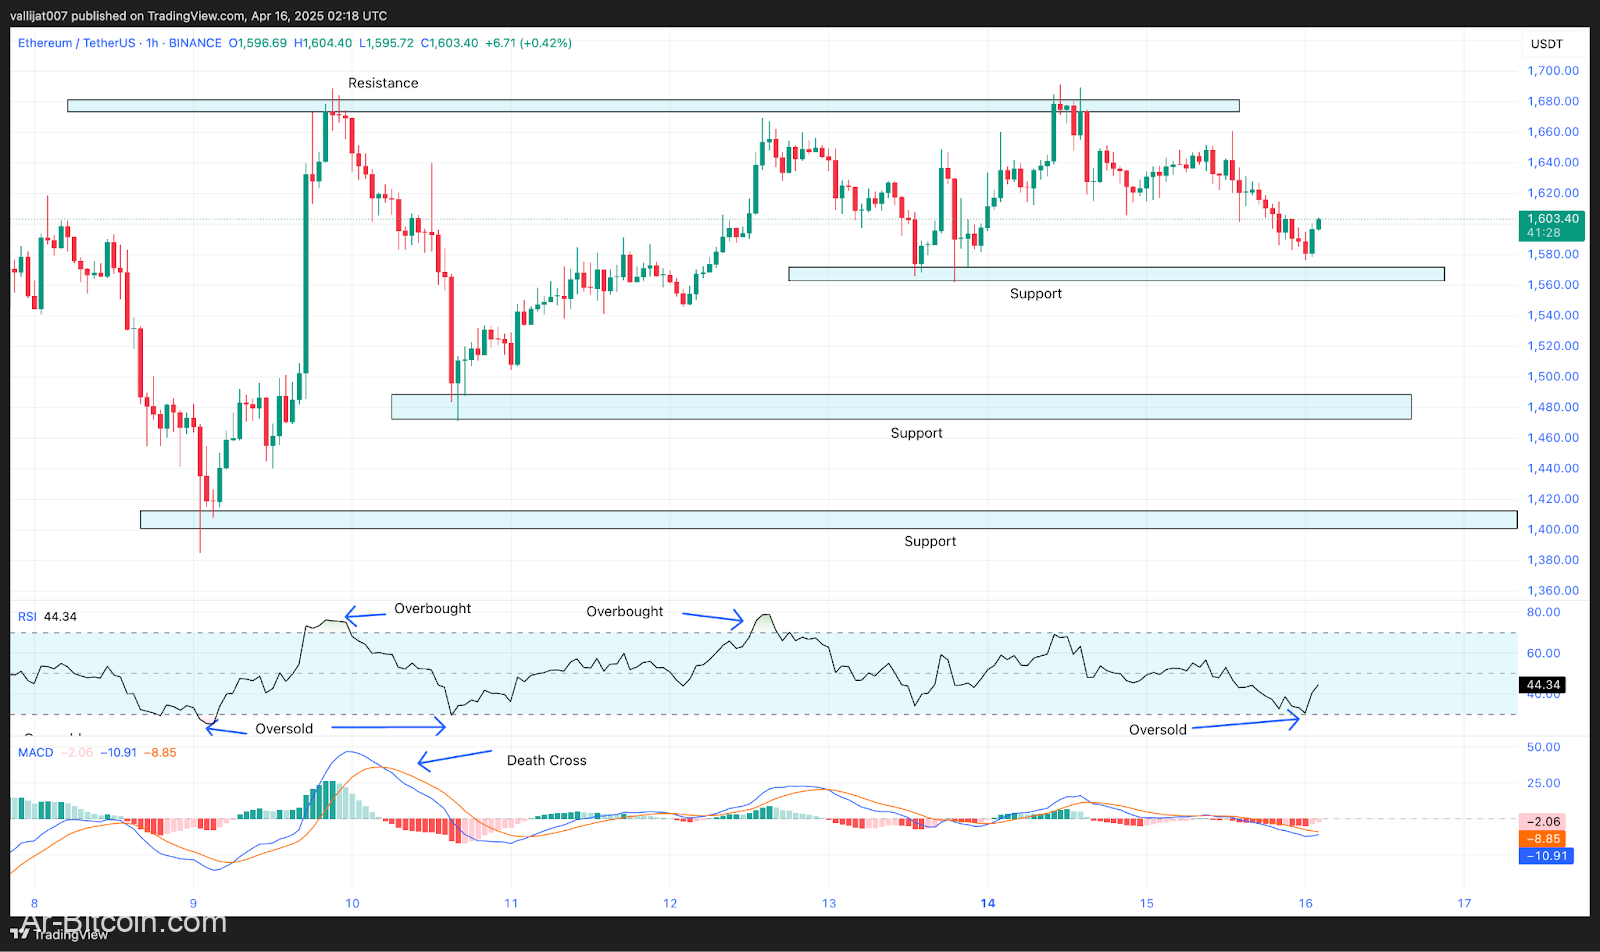Image resolution: width=1600 pixels, height=952 pixels.
Task: Click the 25.00 MACD axis label
Action: pos(1544,783)
